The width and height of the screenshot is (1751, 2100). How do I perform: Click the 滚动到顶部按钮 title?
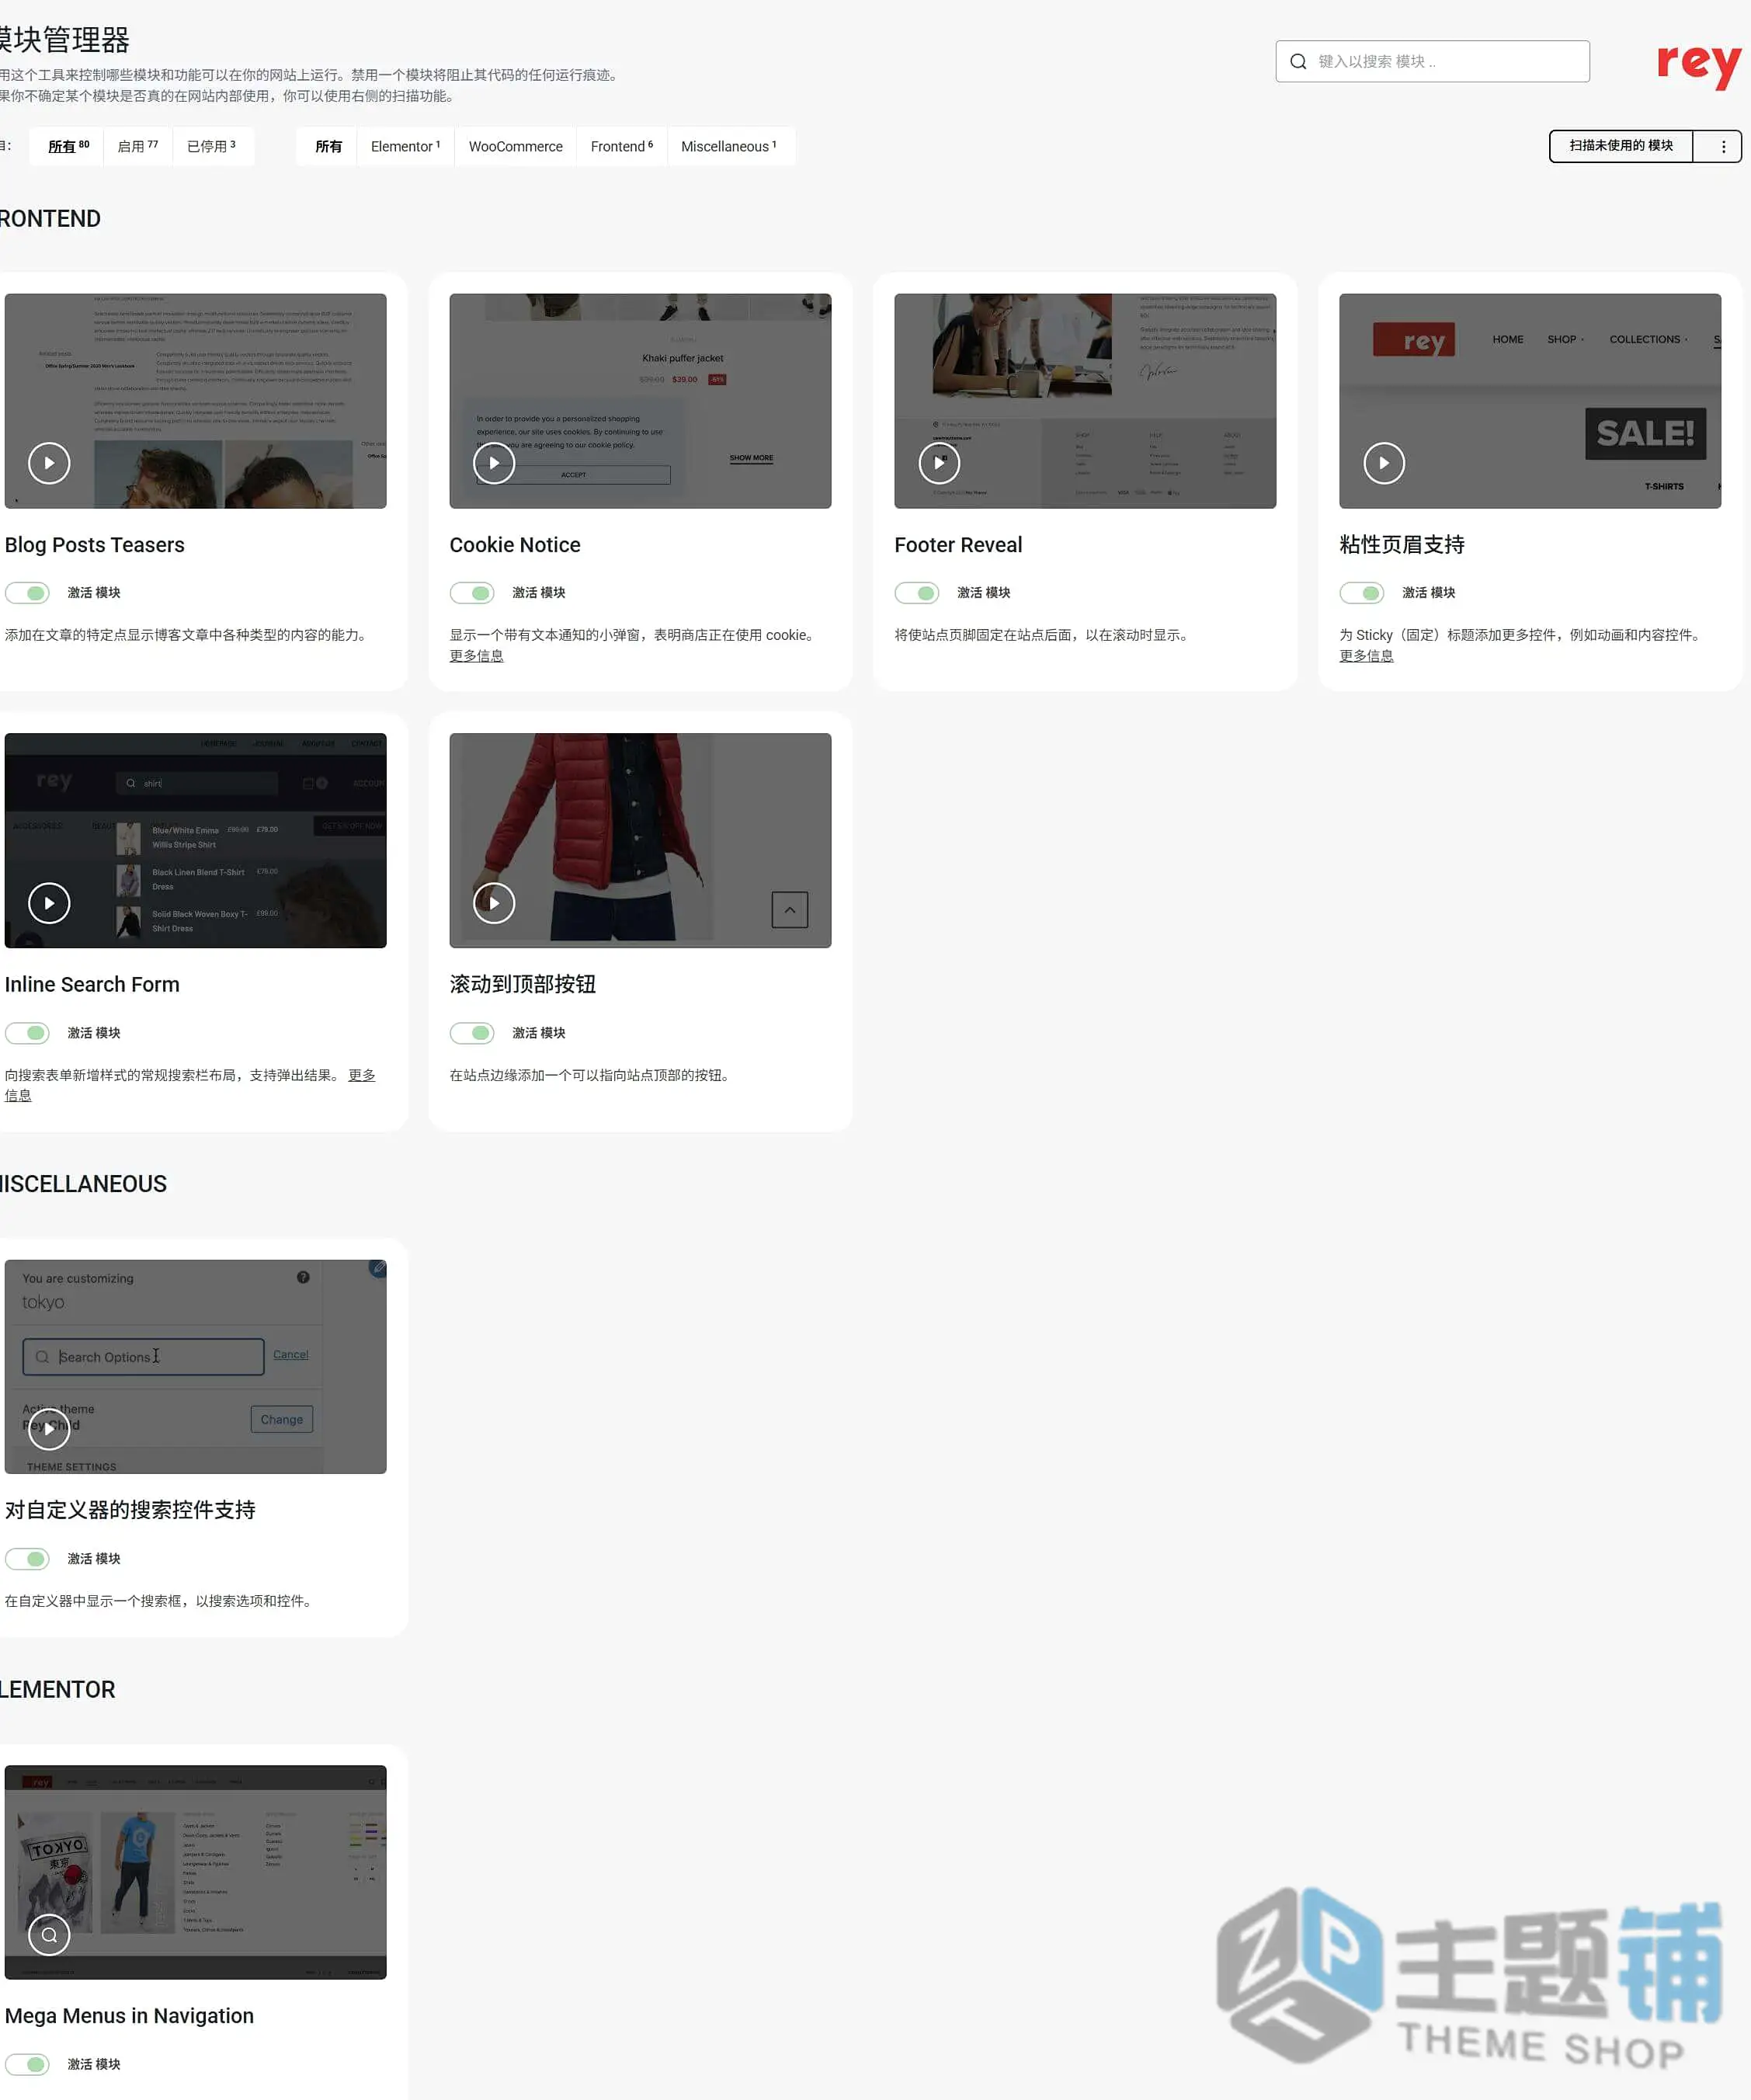coord(523,985)
